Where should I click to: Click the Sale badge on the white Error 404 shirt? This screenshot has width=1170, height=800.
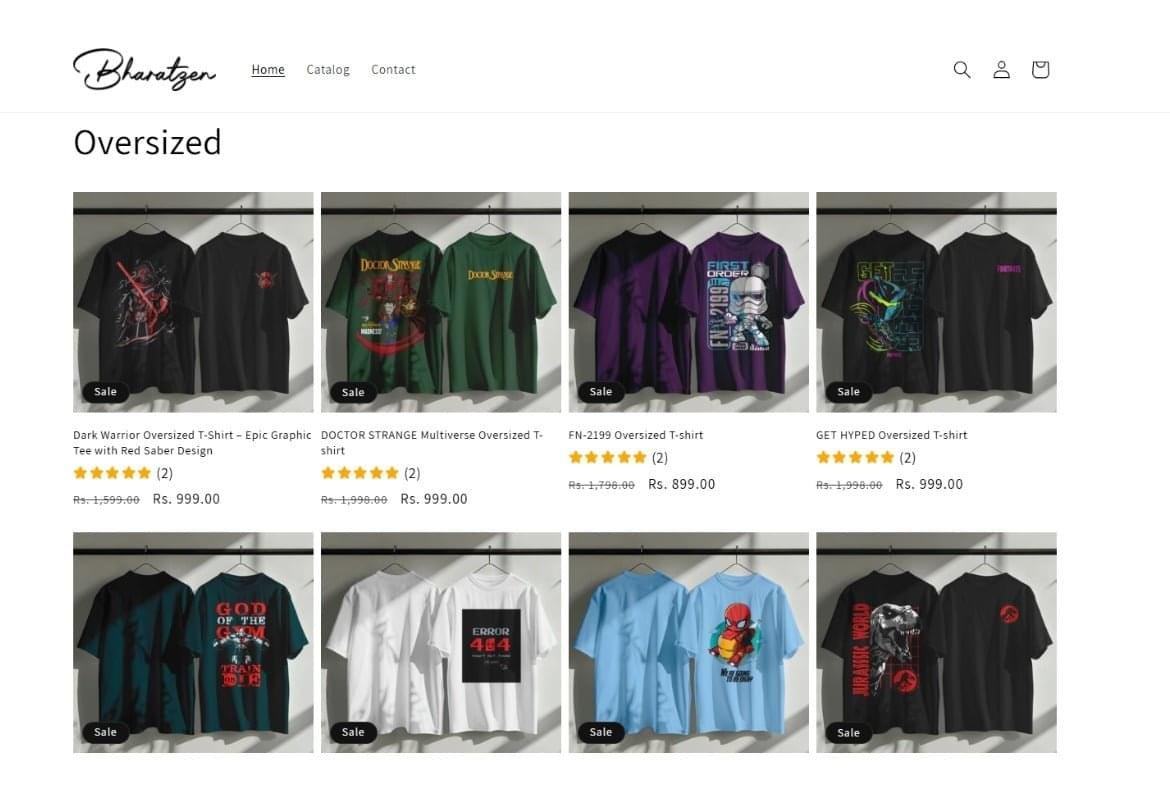point(352,732)
